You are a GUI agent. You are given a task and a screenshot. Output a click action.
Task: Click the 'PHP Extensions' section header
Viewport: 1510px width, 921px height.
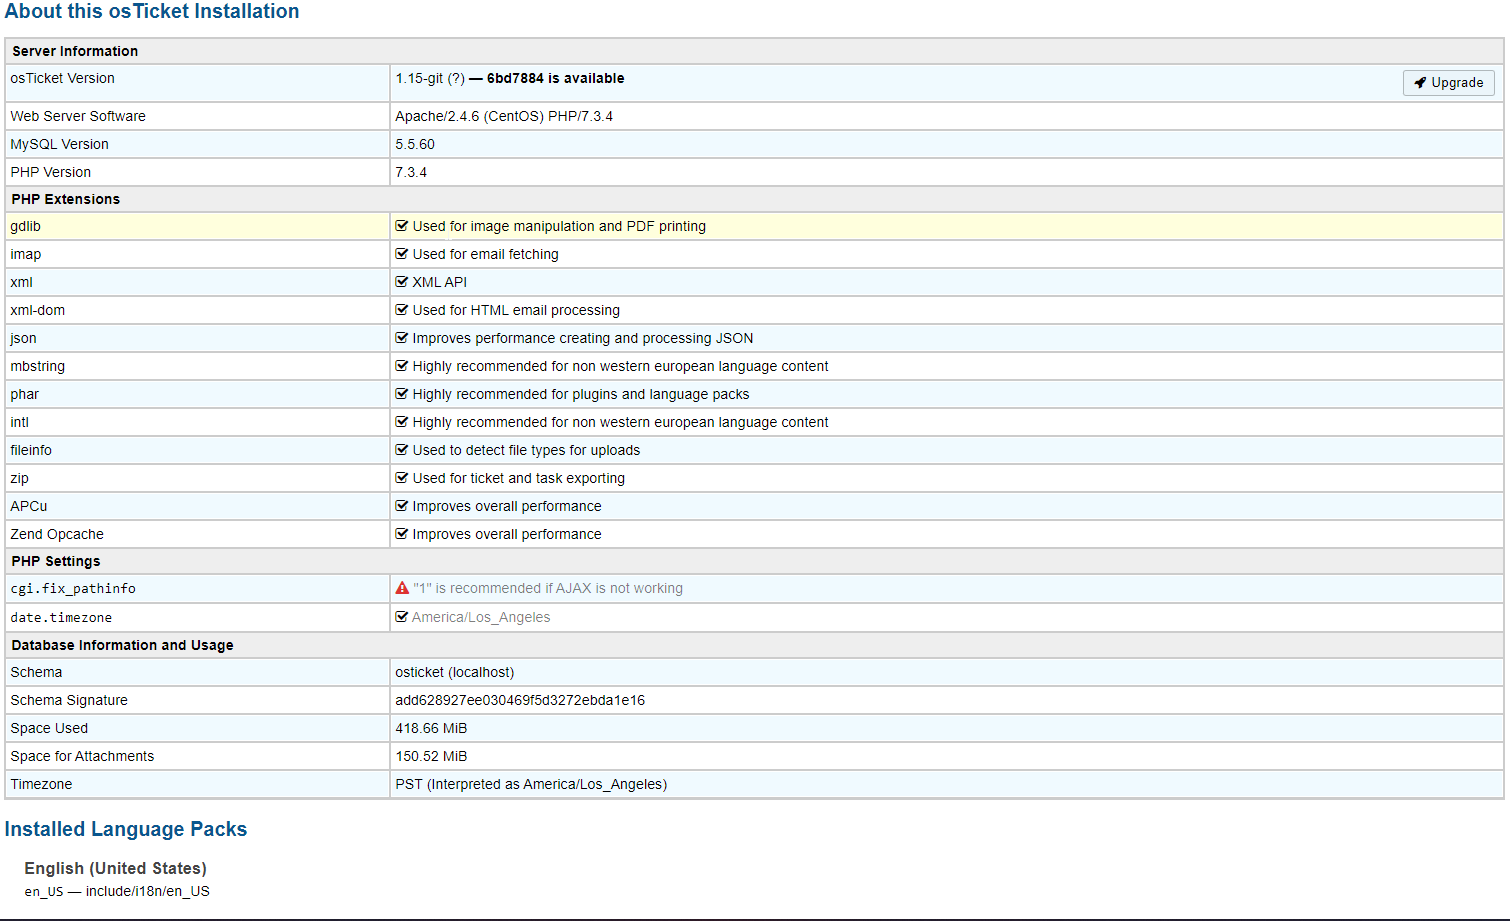(66, 199)
